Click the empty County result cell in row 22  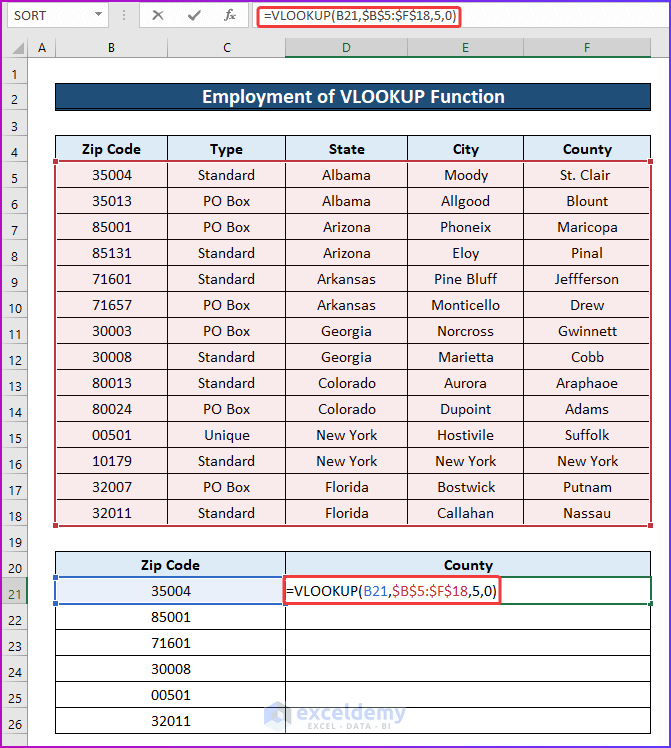click(468, 617)
